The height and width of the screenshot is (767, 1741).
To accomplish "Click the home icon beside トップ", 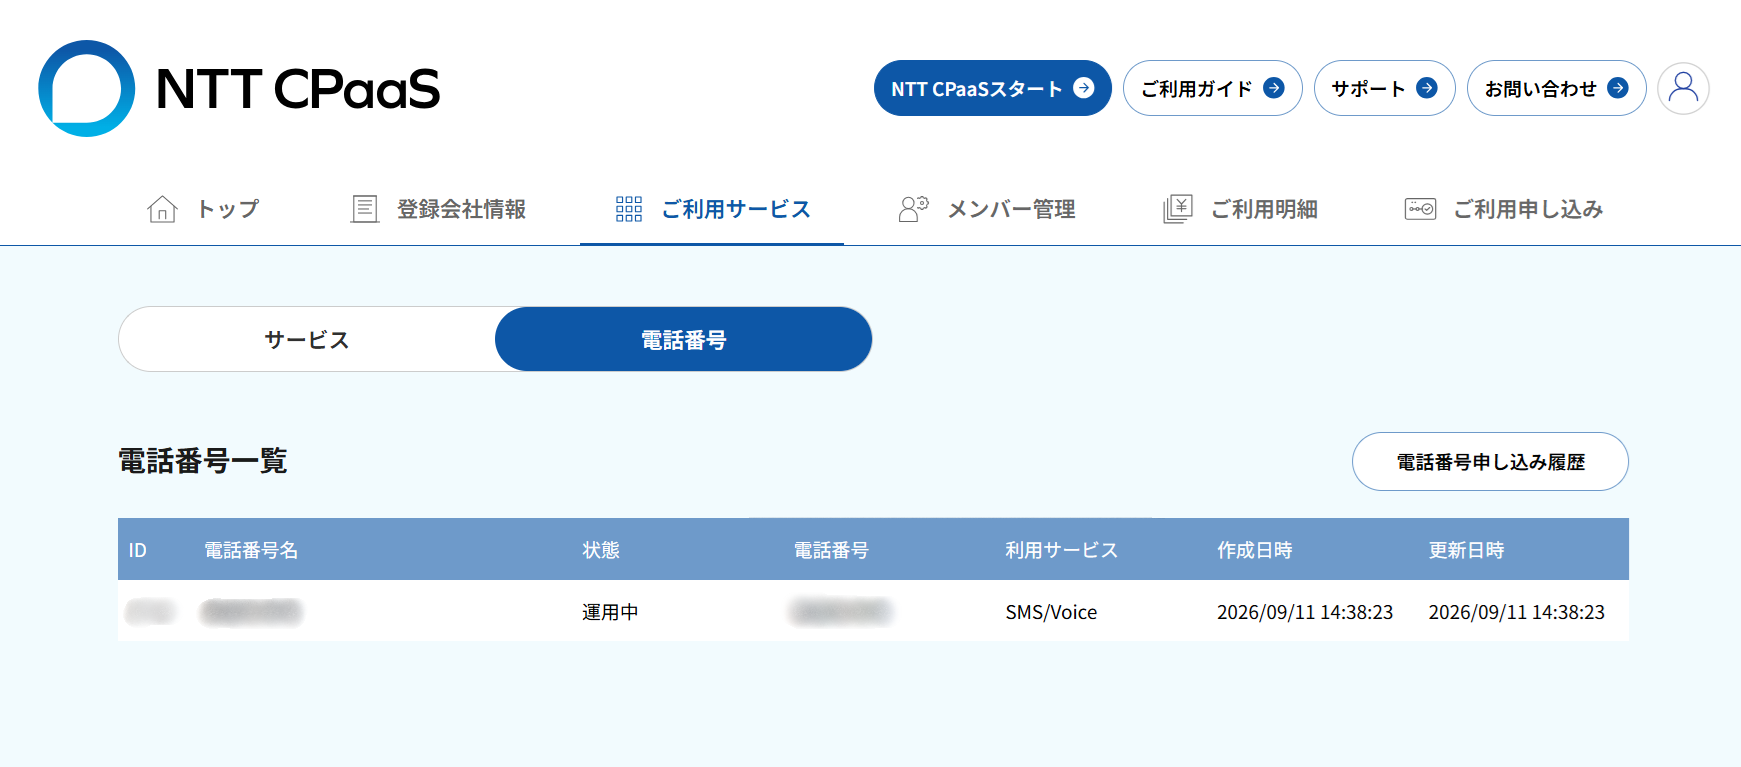I will pos(162,209).
